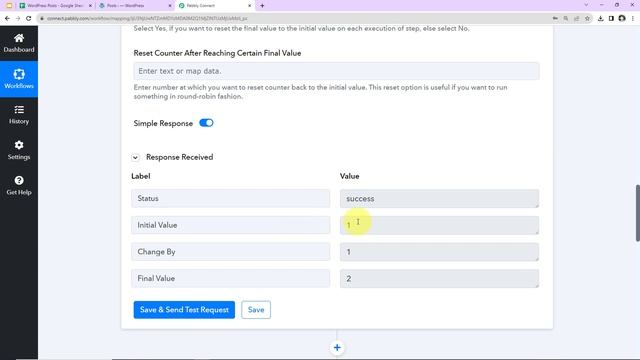Click the Response Received heading text
The image size is (640, 360).
[180, 157]
